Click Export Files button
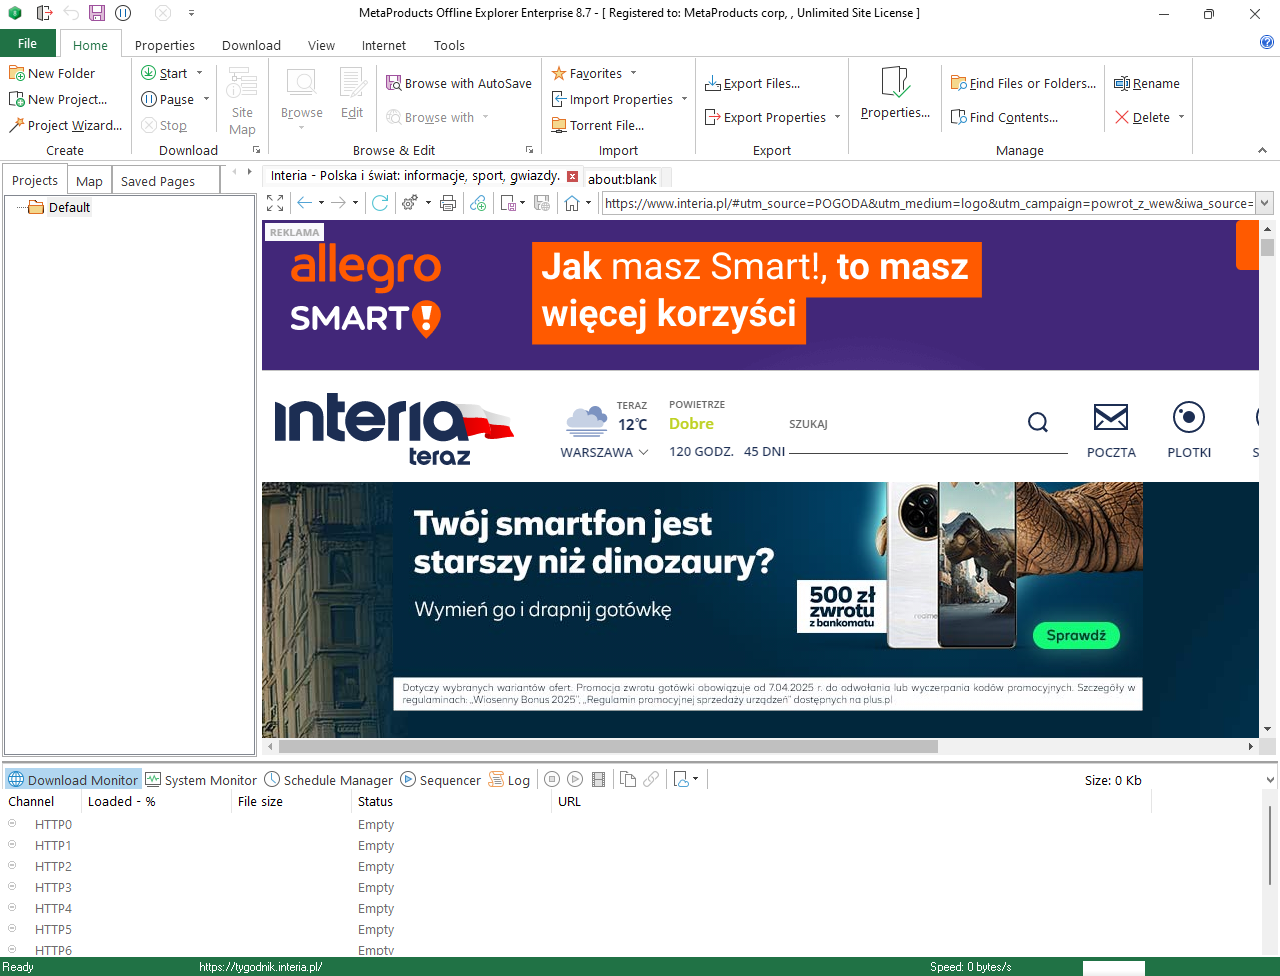This screenshot has width=1280, height=976. pyautogui.click(x=752, y=83)
